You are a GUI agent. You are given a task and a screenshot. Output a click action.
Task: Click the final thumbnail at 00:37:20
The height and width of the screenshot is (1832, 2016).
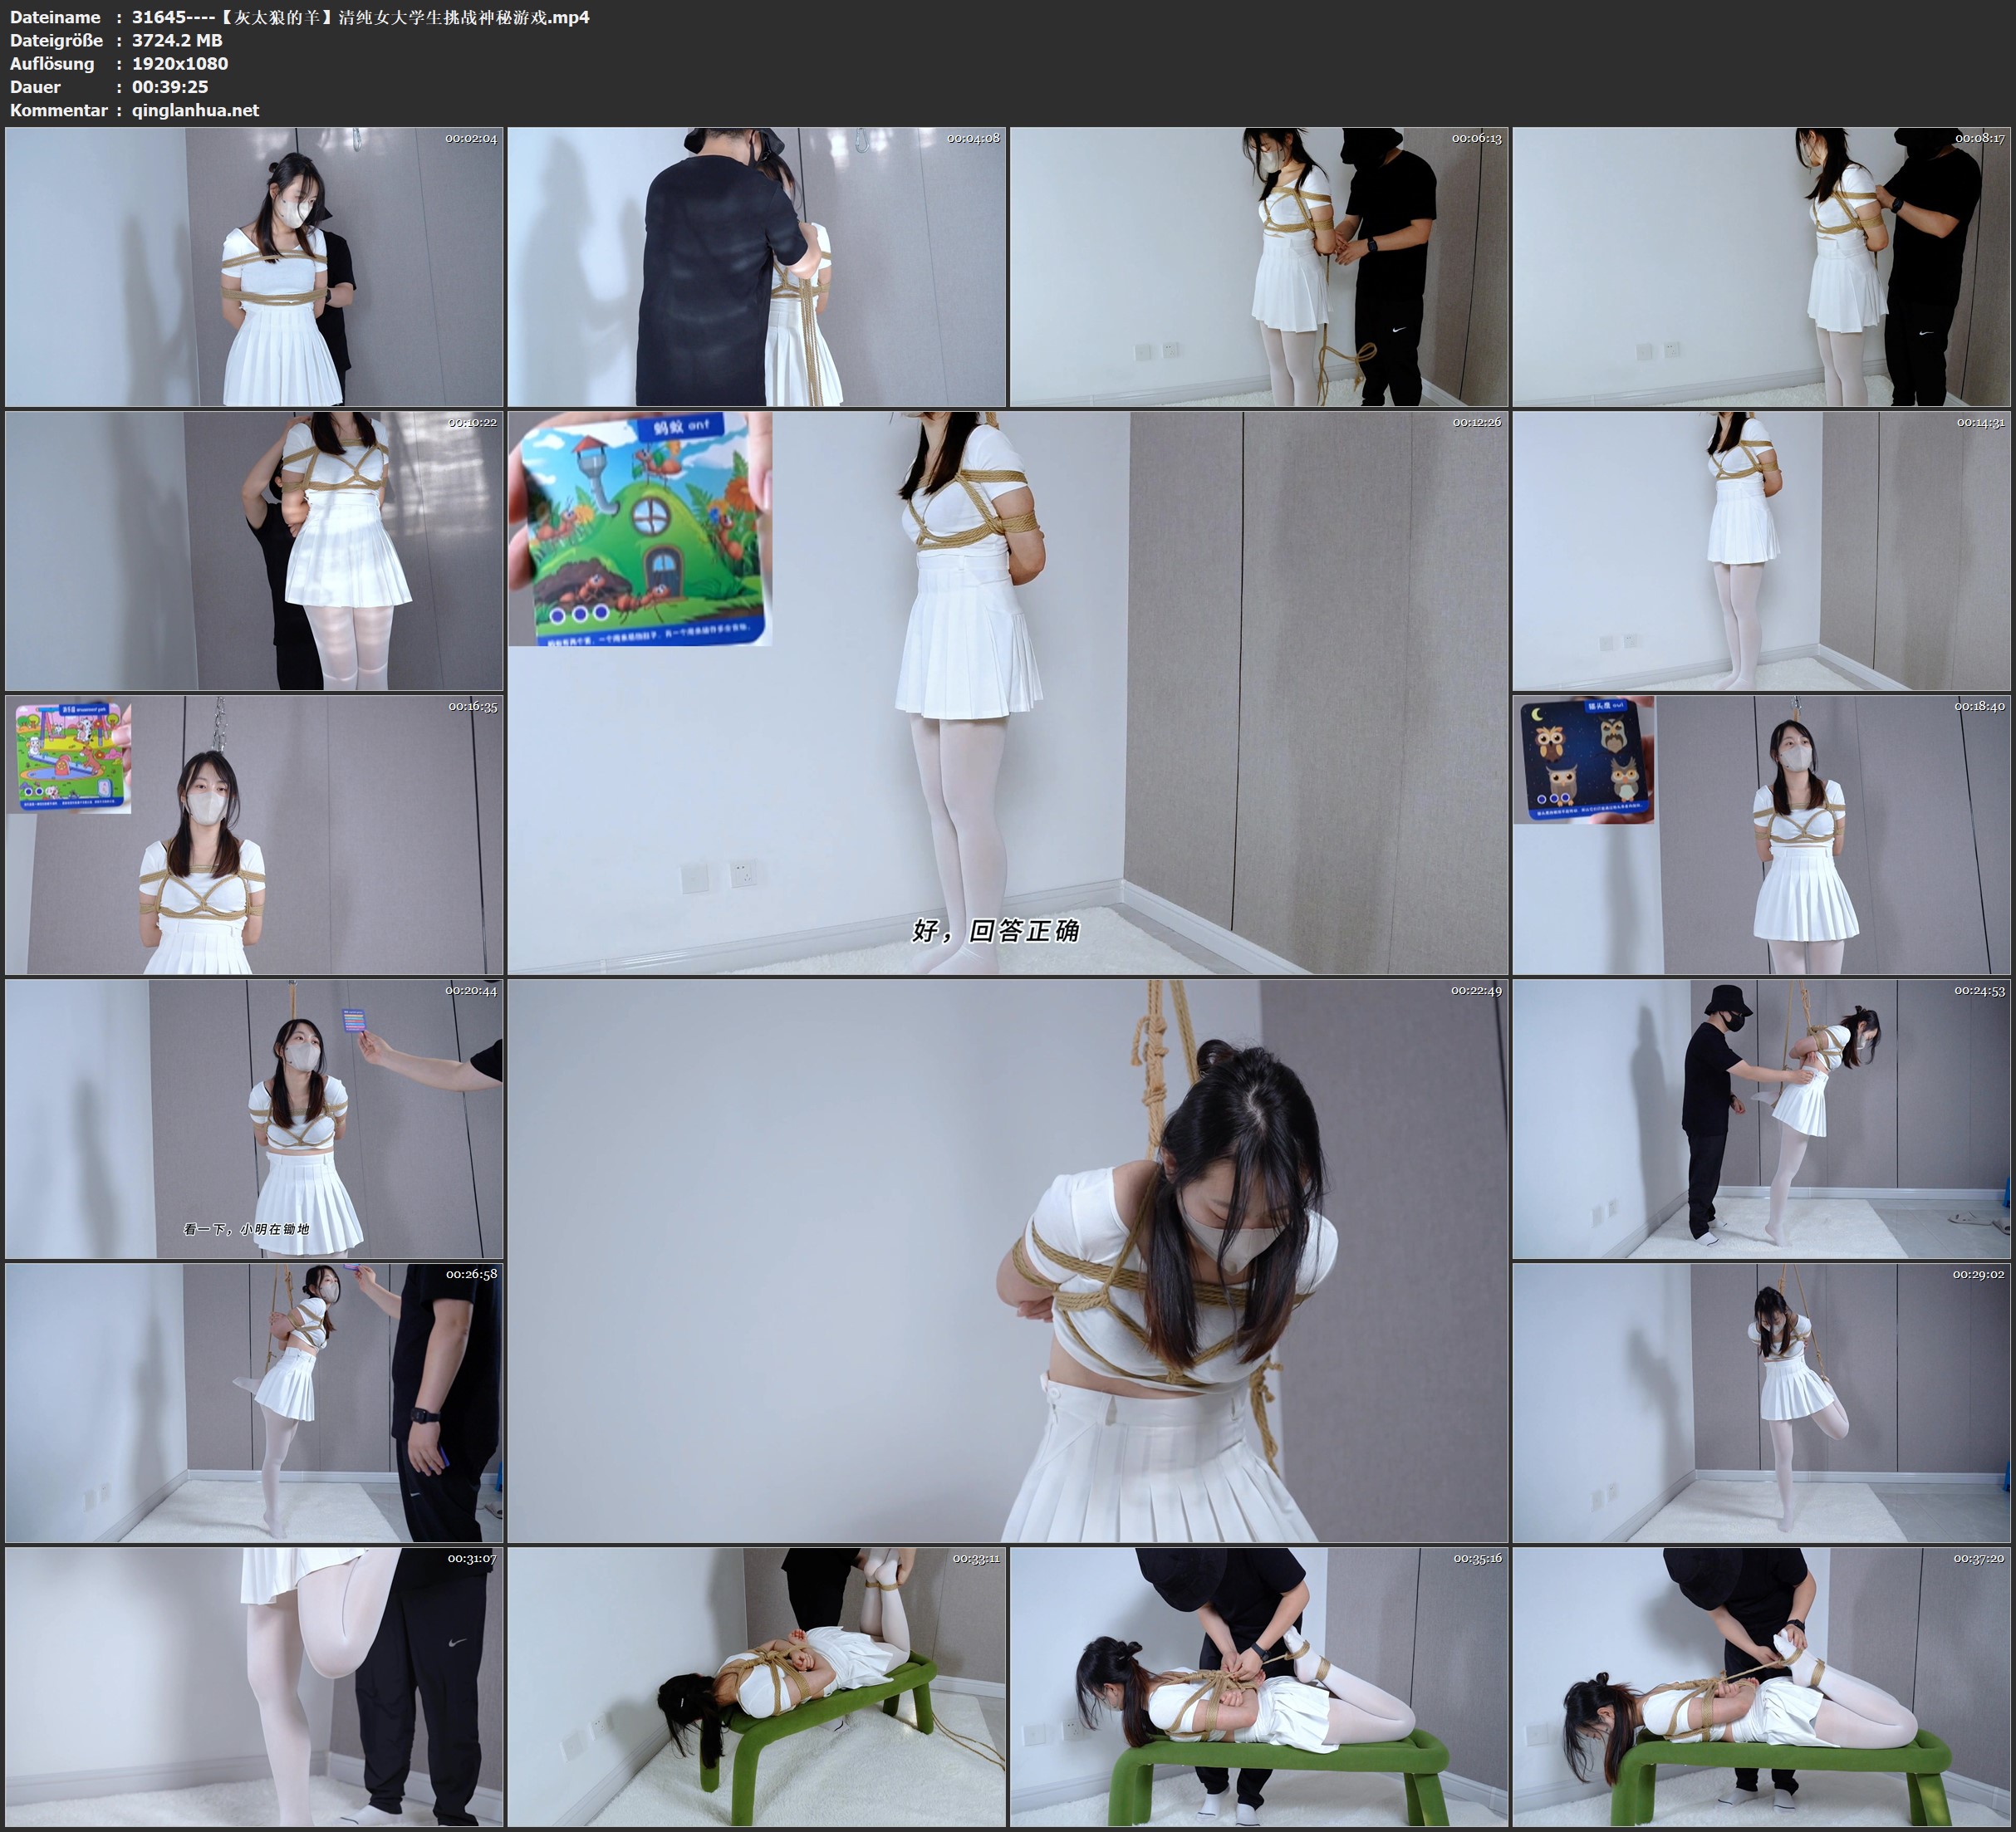click(x=1761, y=1687)
